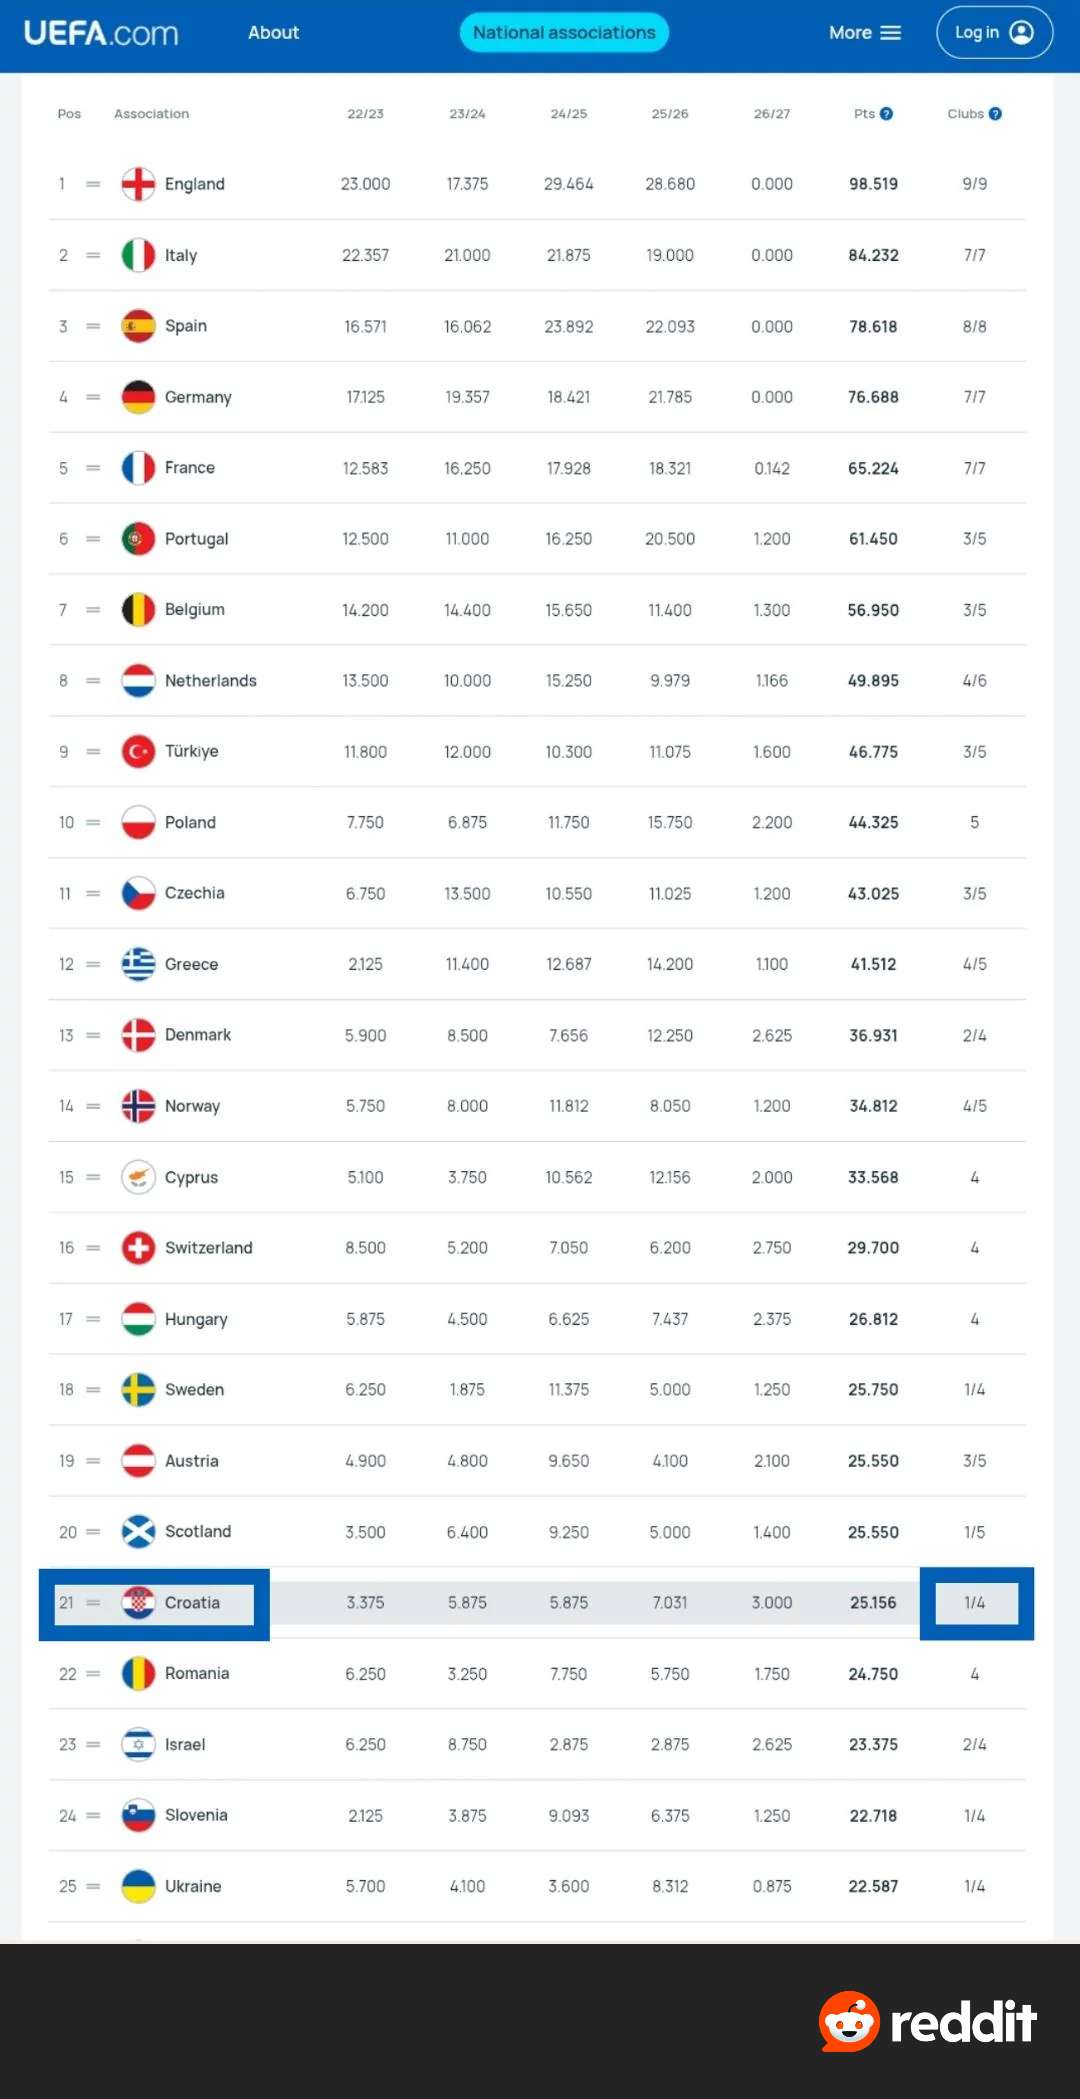This screenshot has width=1080, height=2099.
Task: Click the 25/26 season column header
Action: (670, 114)
